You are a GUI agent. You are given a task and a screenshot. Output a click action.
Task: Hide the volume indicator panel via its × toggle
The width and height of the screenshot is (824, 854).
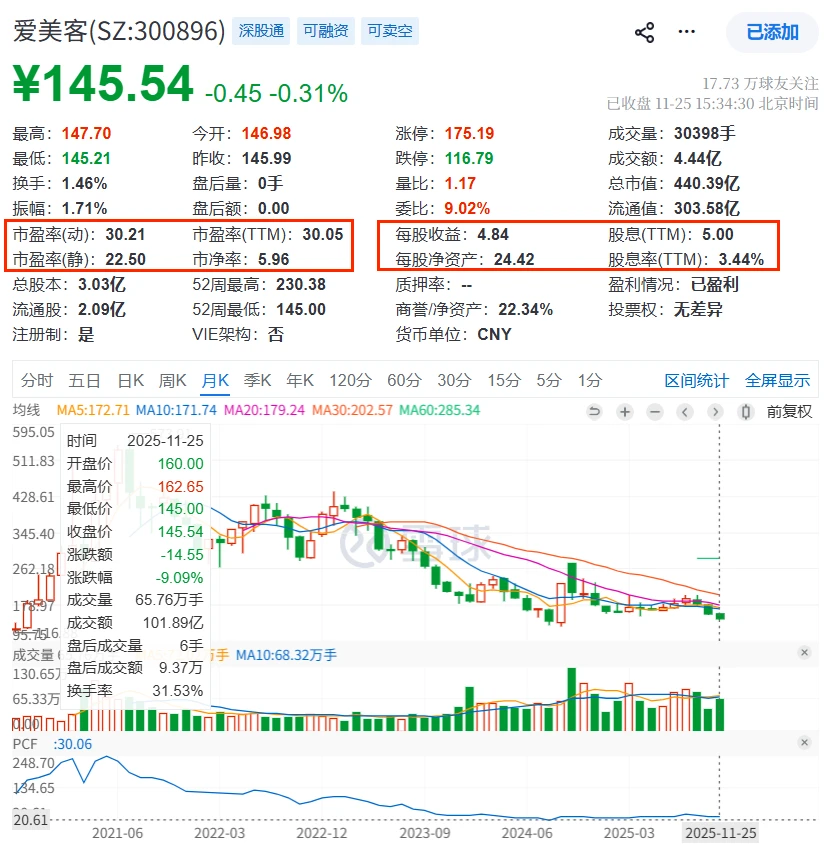tap(805, 652)
